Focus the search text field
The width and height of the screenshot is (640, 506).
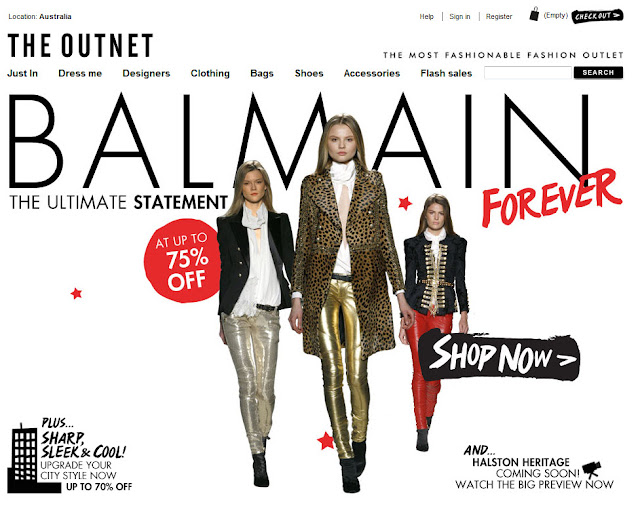click(x=527, y=73)
